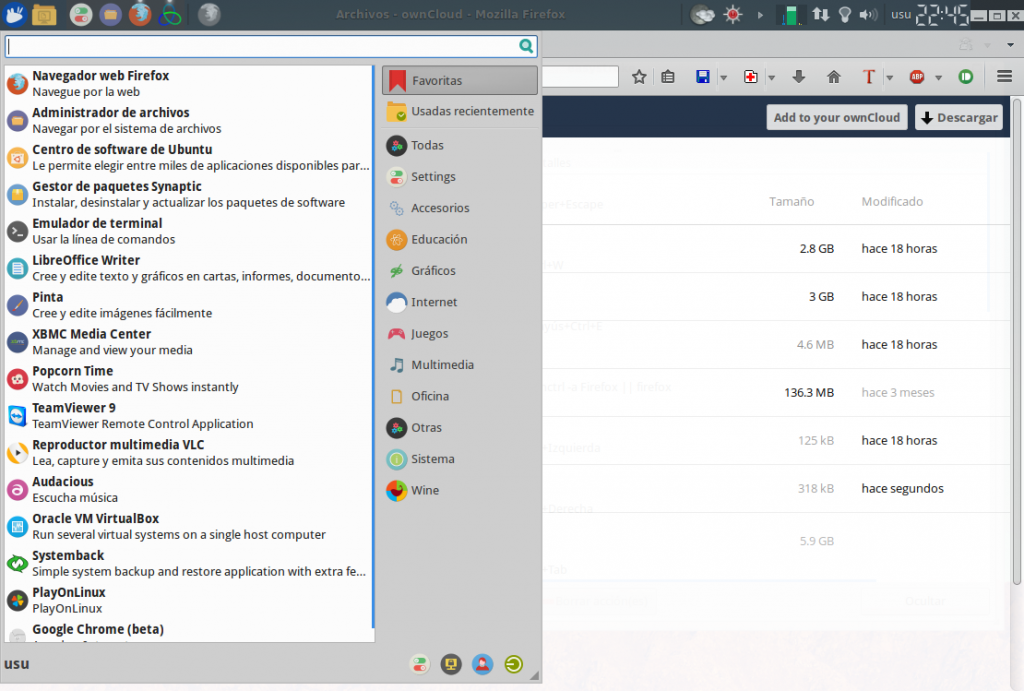
Task: Switch user from menu footer
Action: click(x=482, y=664)
